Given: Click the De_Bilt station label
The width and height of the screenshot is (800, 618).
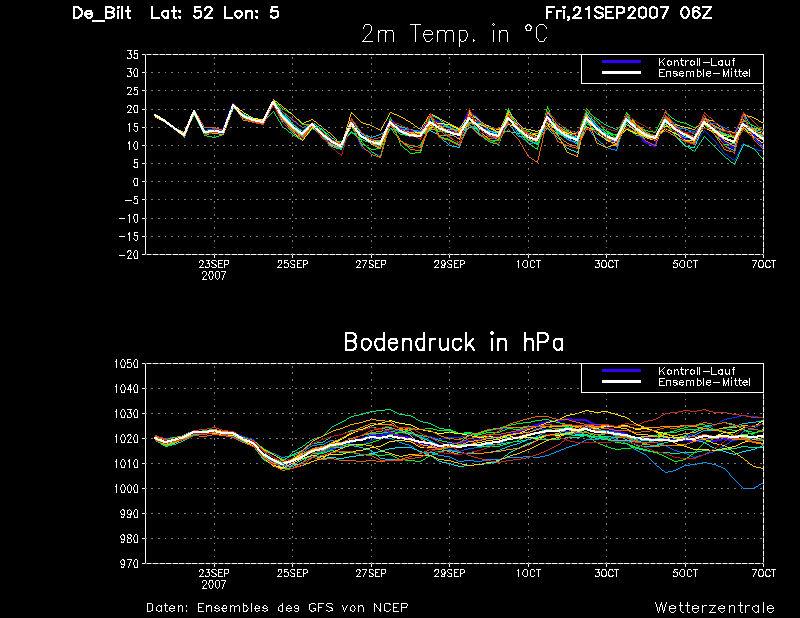Looking at the screenshot, I should (102, 13).
